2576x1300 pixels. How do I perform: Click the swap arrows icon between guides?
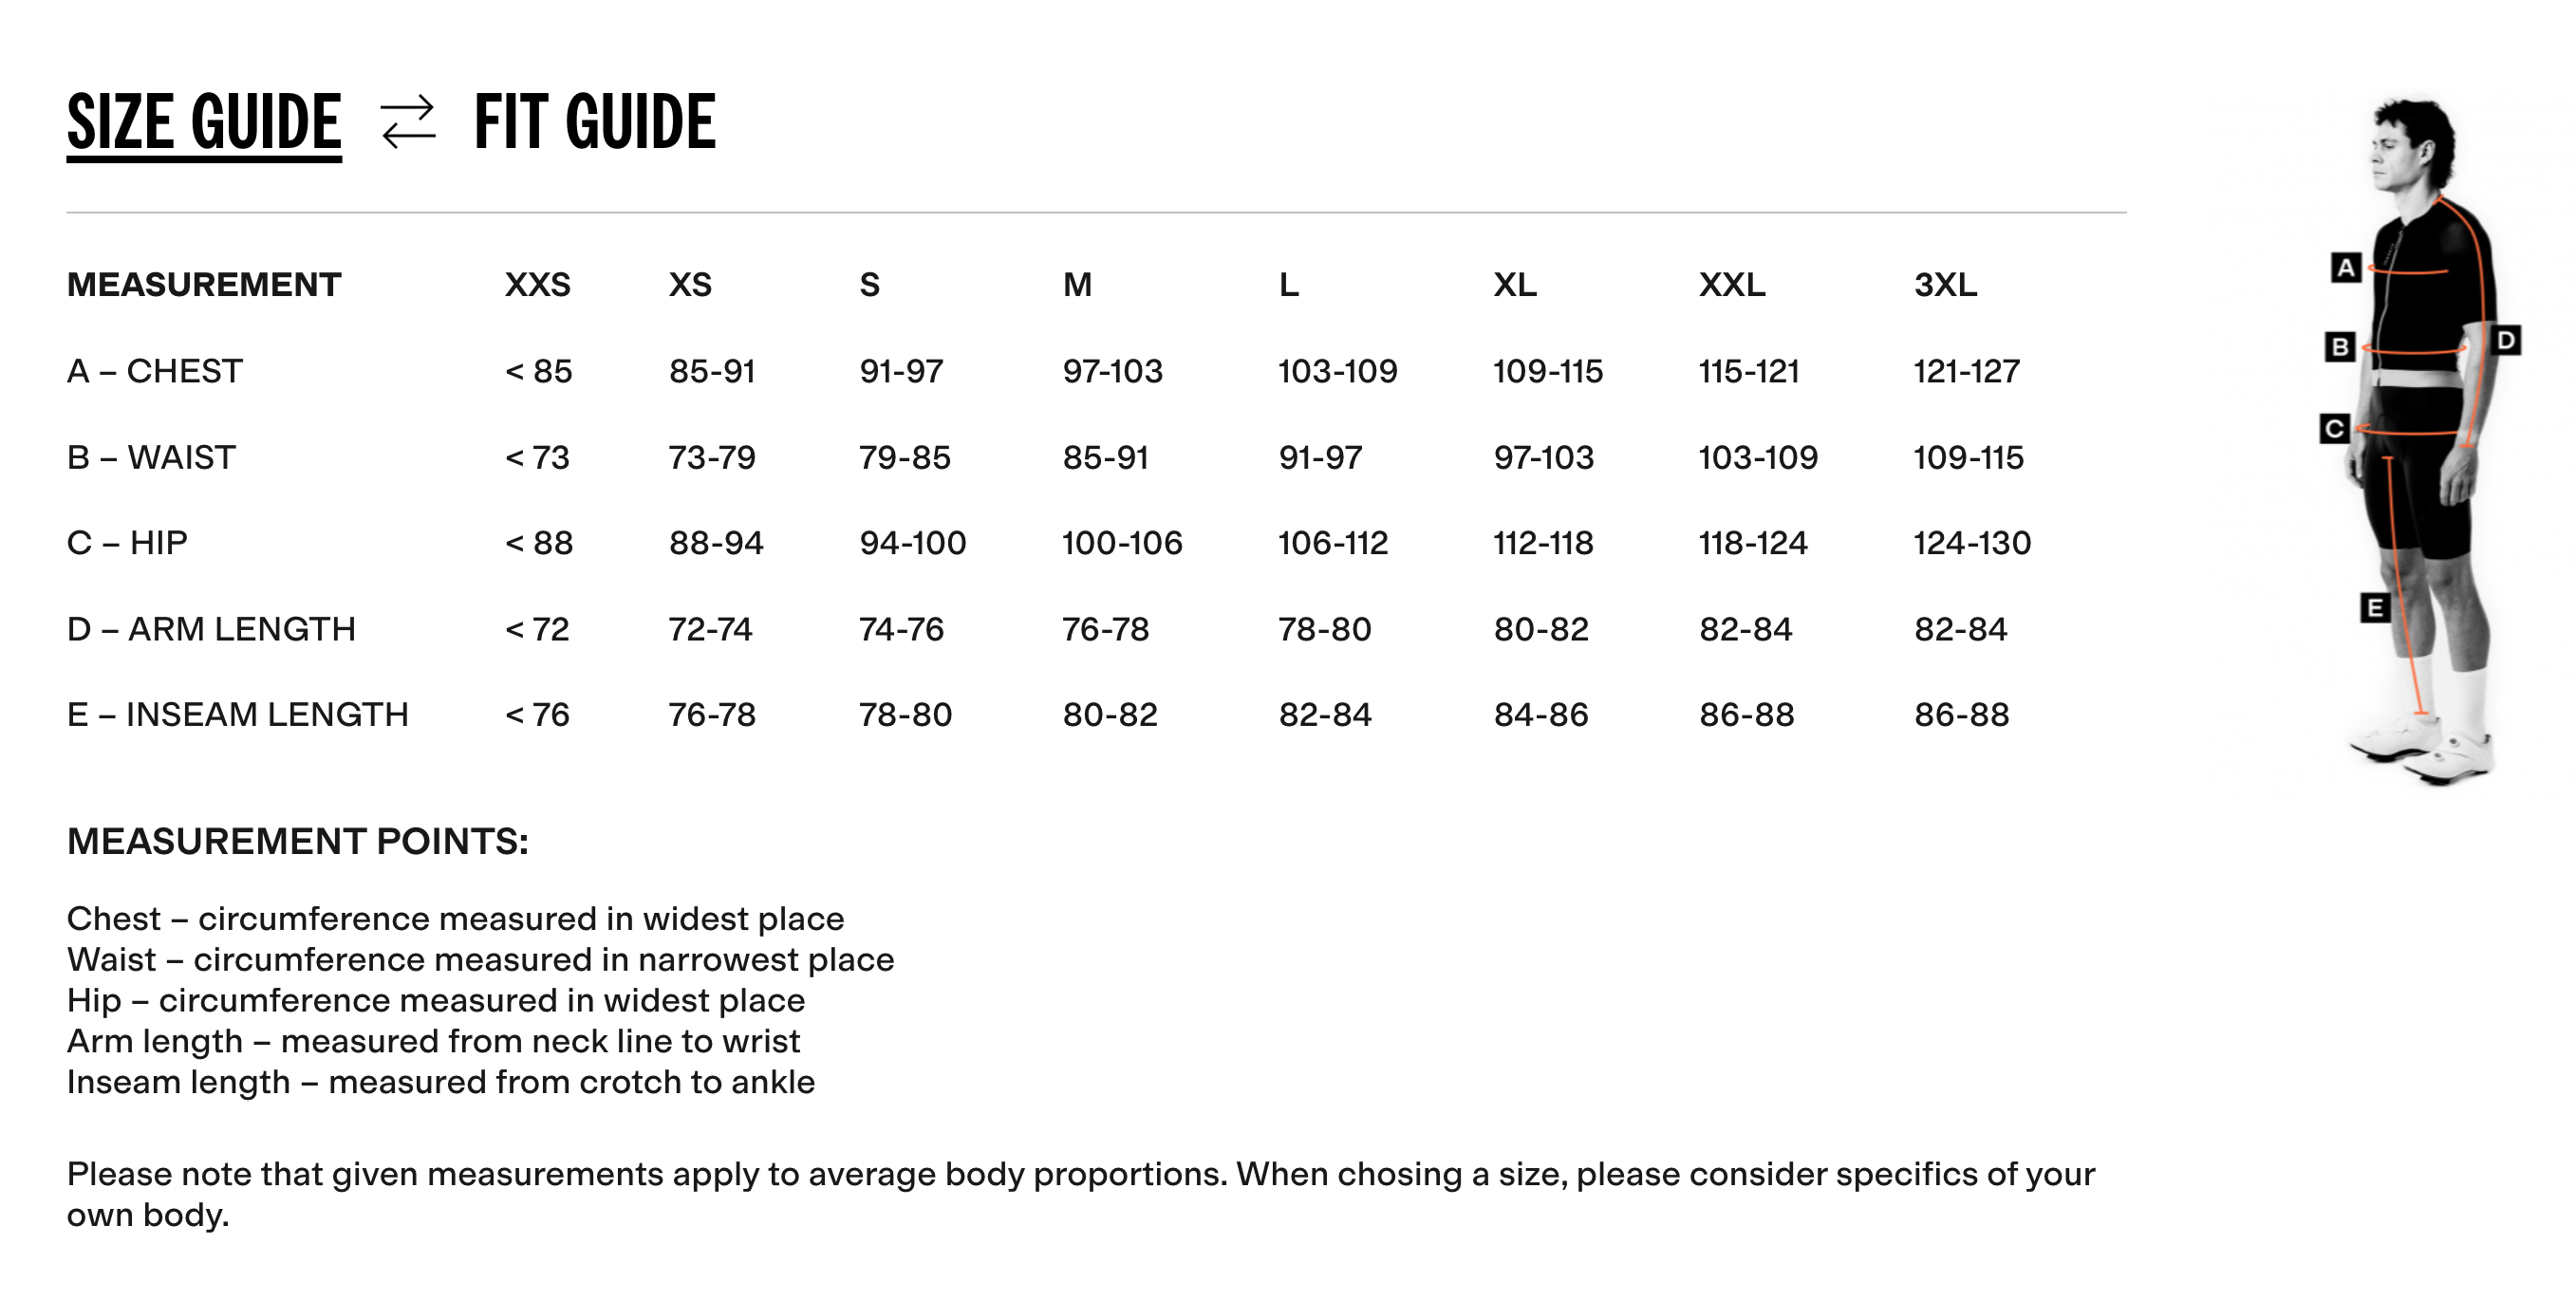pos(408,122)
